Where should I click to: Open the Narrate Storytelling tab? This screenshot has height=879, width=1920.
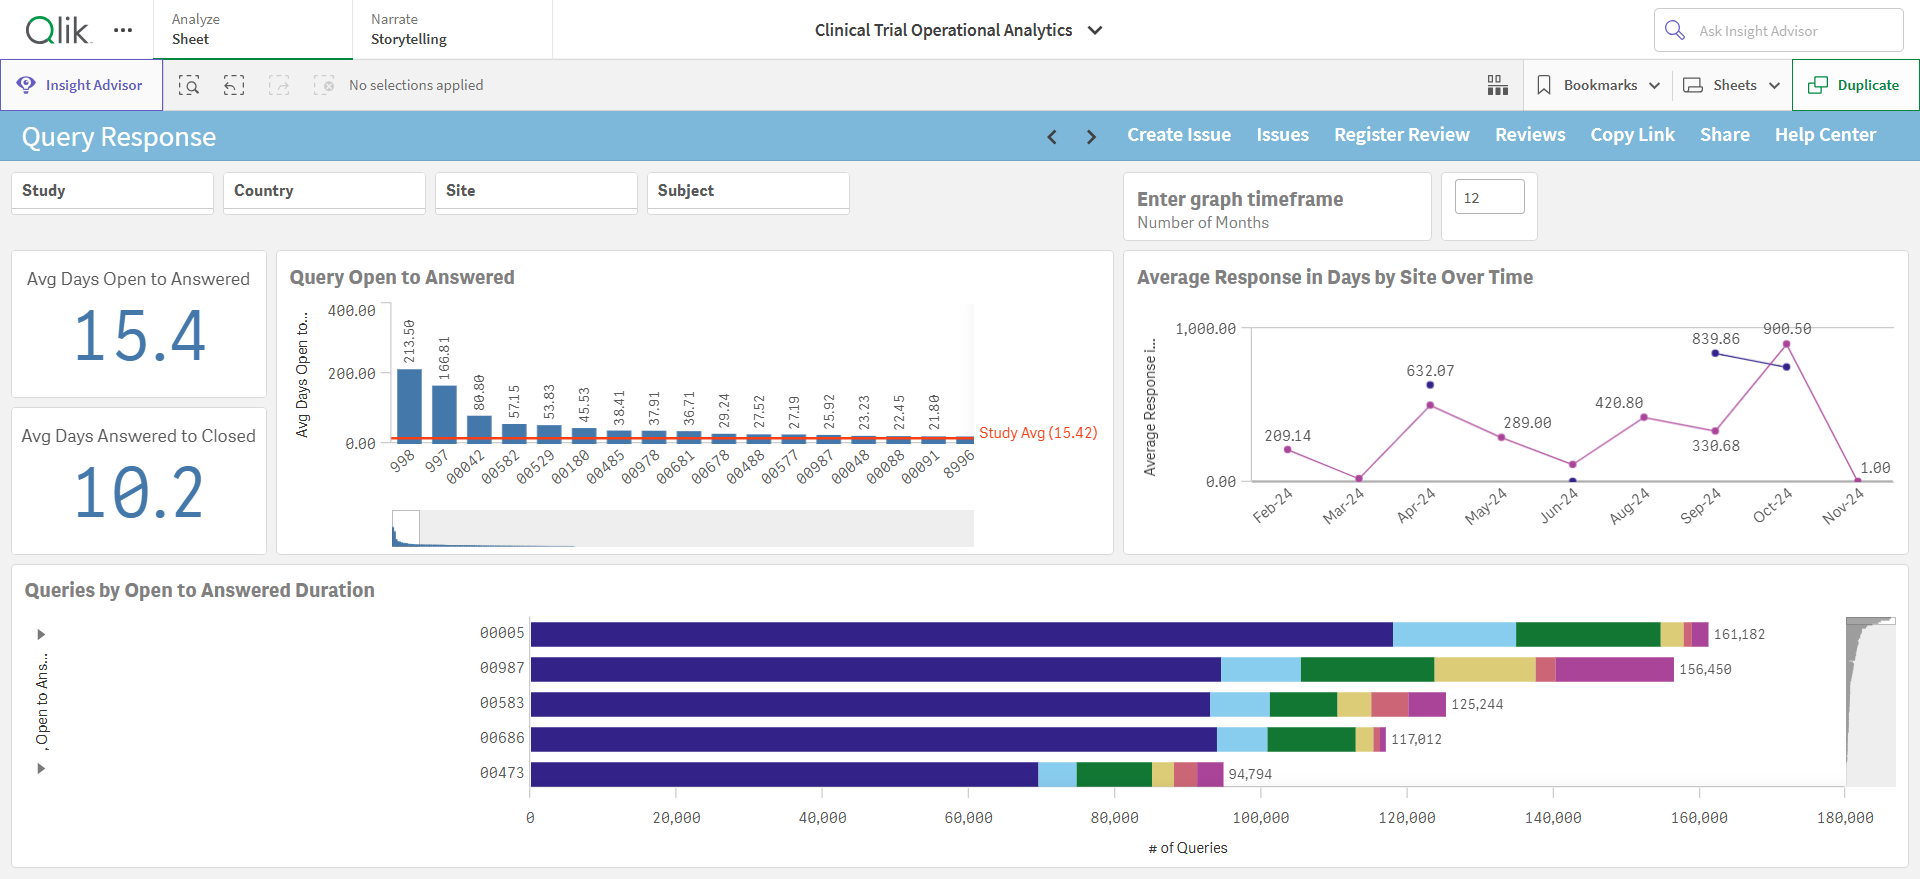pyautogui.click(x=452, y=29)
